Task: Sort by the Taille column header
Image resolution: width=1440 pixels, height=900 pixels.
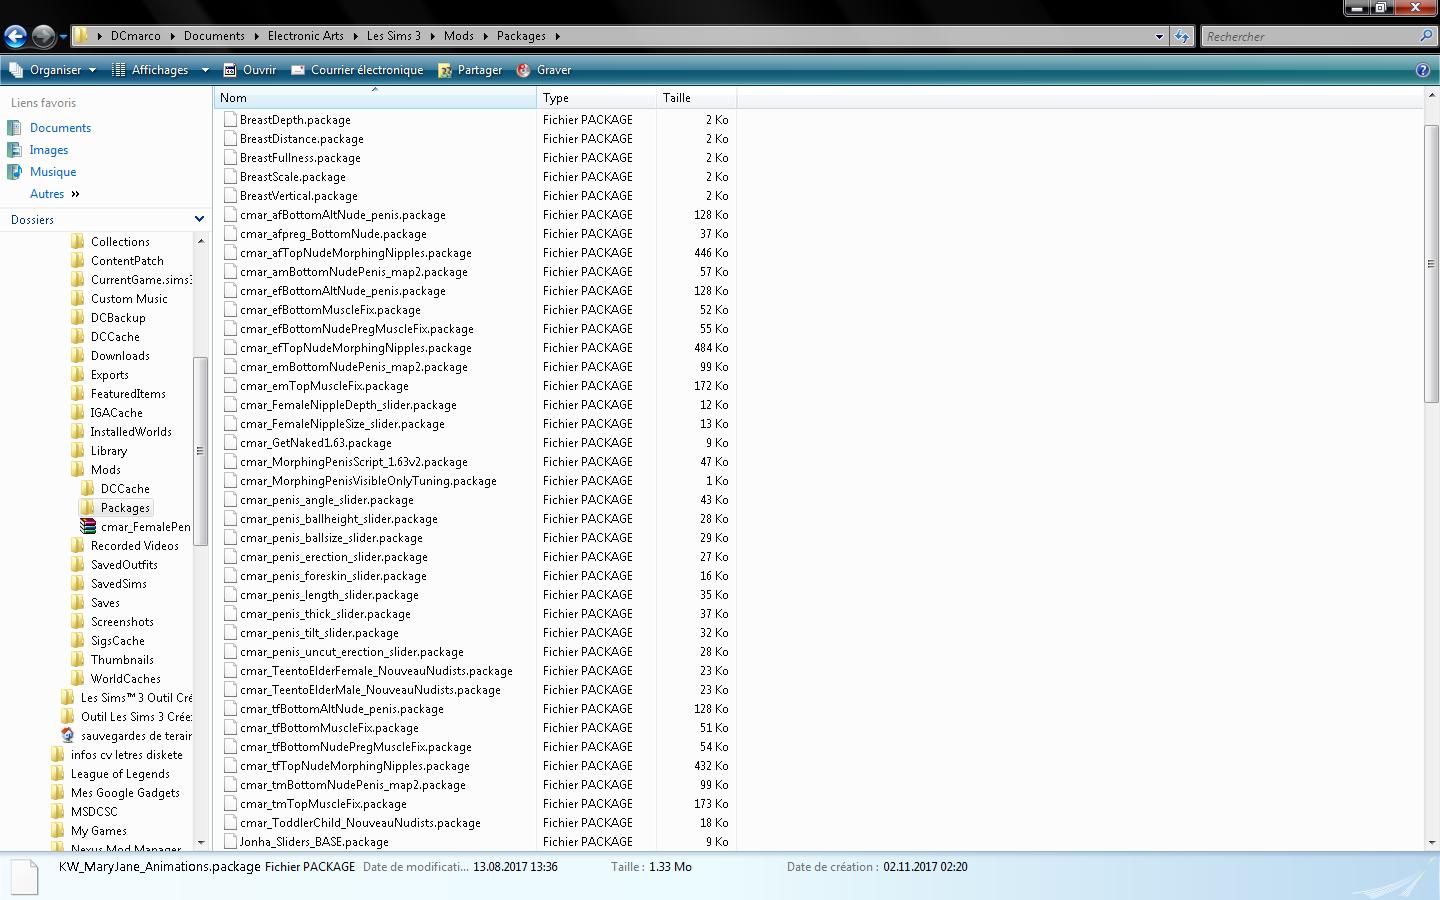Action: (x=696, y=98)
